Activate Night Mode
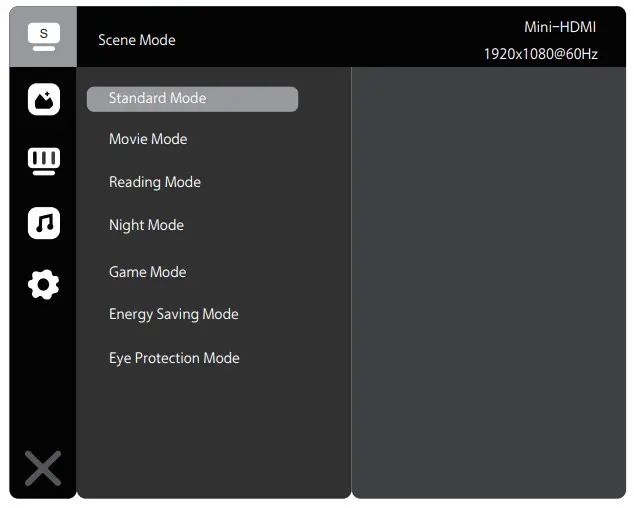Image resolution: width=634 pixels, height=508 pixels. (146, 225)
